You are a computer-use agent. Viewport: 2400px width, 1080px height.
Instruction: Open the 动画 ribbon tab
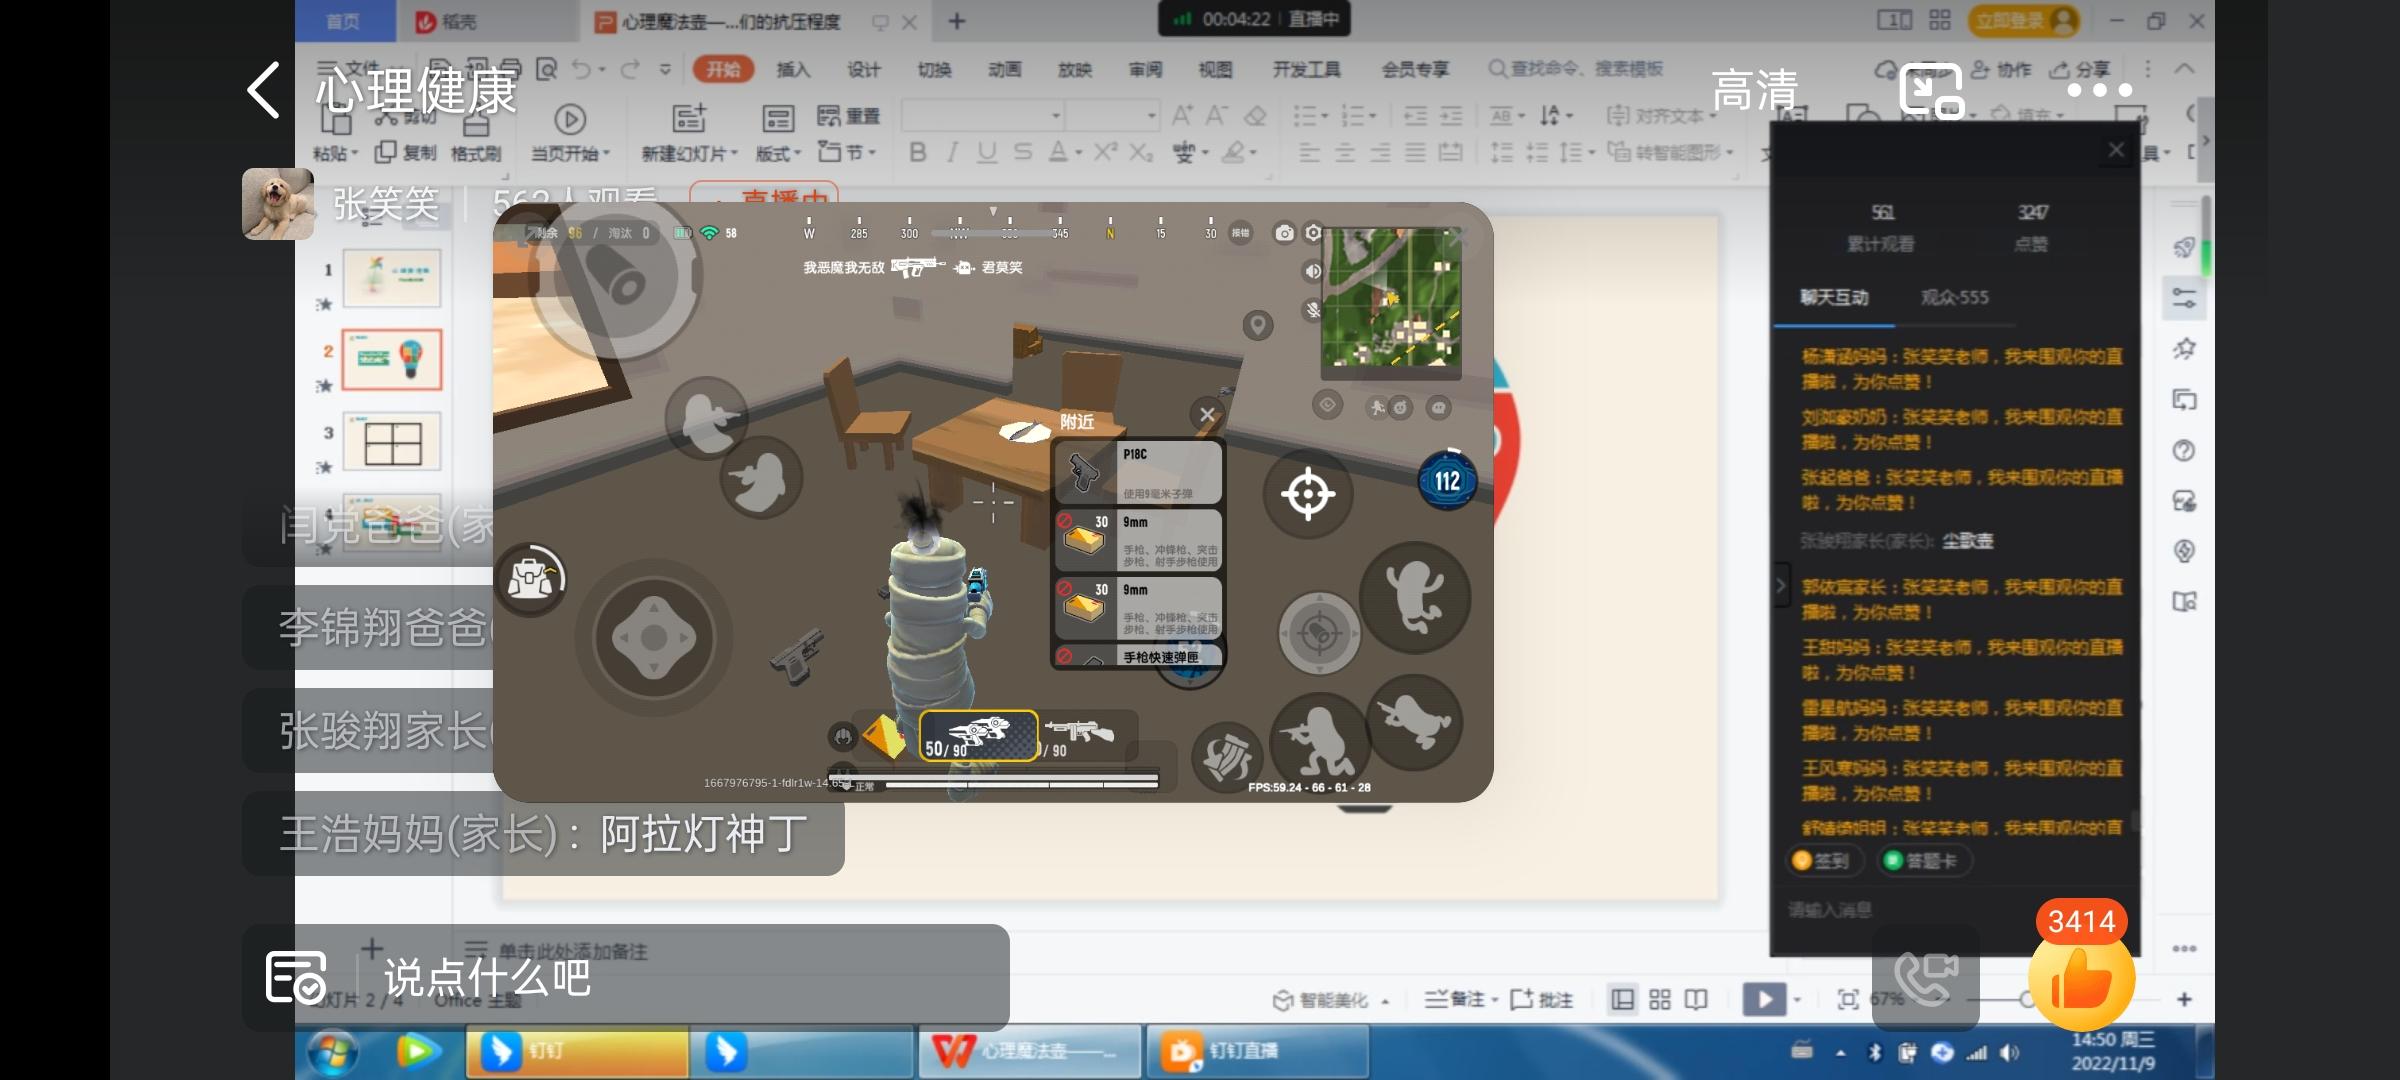(x=1005, y=69)
